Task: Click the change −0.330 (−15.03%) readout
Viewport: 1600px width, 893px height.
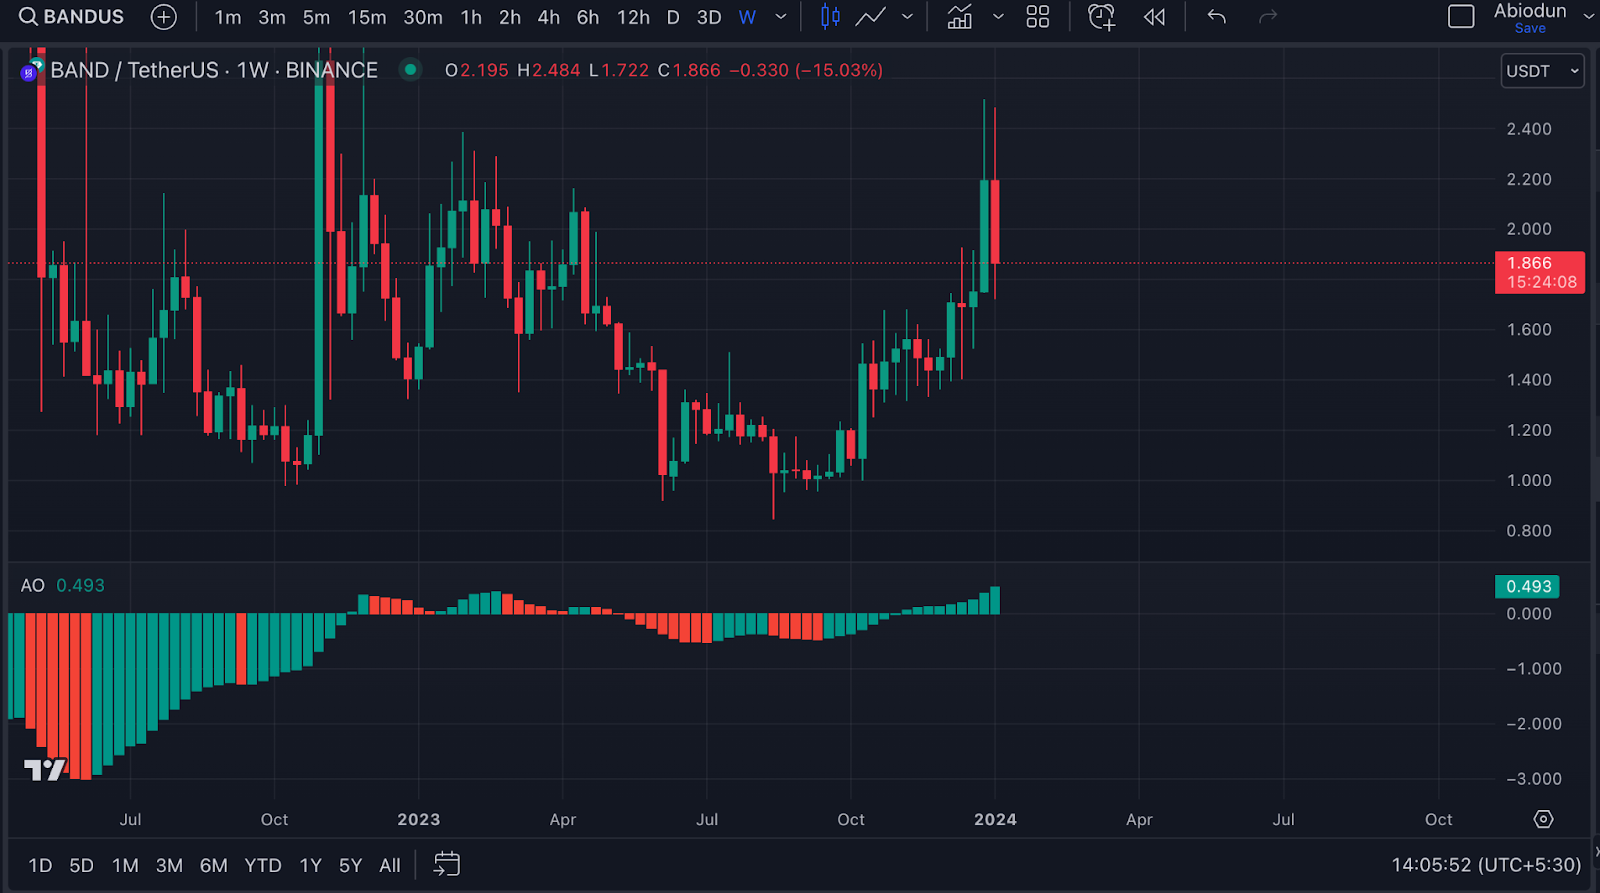Action: [x=806, y=70]
